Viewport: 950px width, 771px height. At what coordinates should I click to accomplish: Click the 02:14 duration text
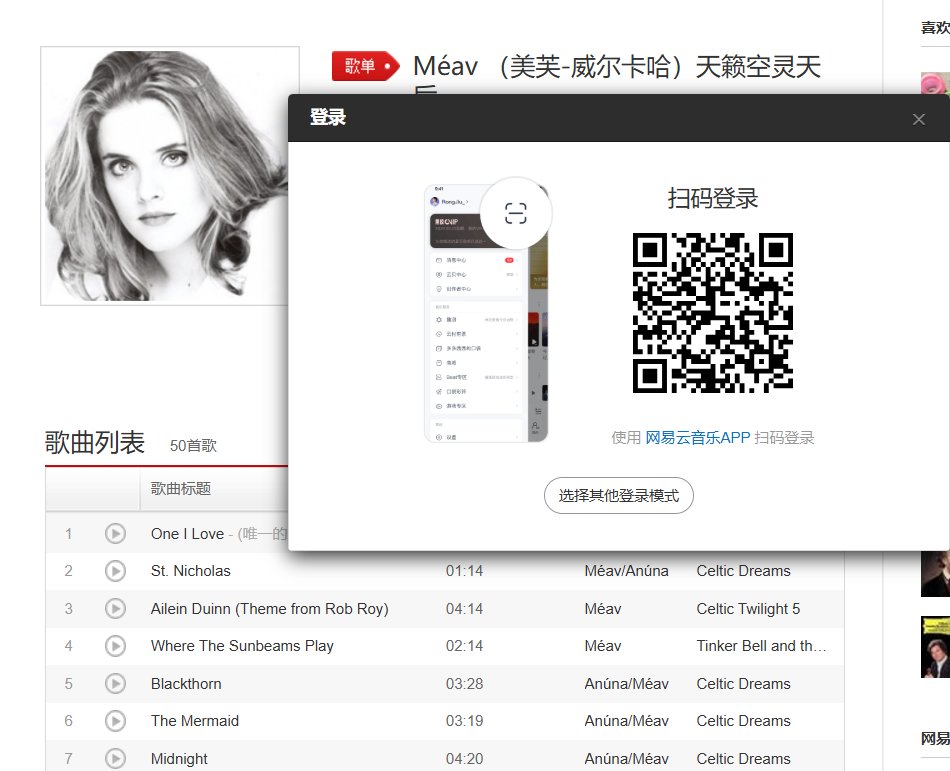[465, 646]
